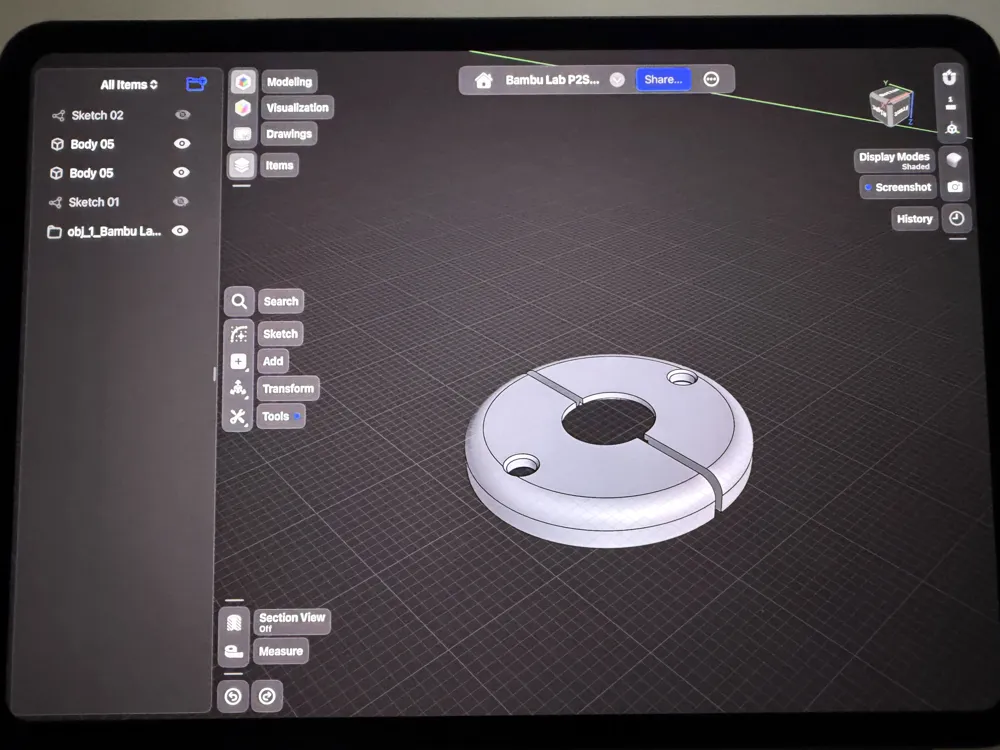The image size is (1000, 750).
Task: Toggle visibility of Sketch 02
Action: (x=182, y=115)
